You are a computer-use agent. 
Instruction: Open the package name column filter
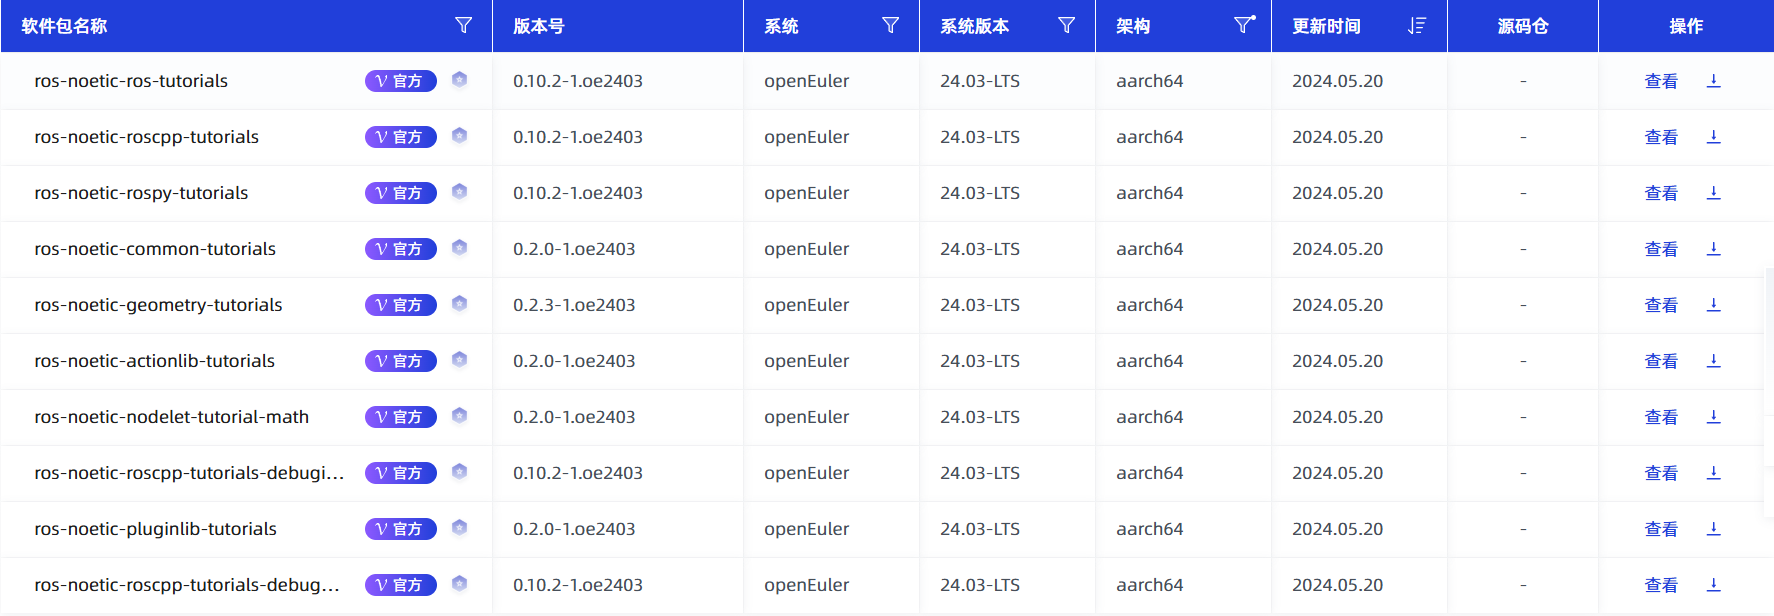pos(463,25)
